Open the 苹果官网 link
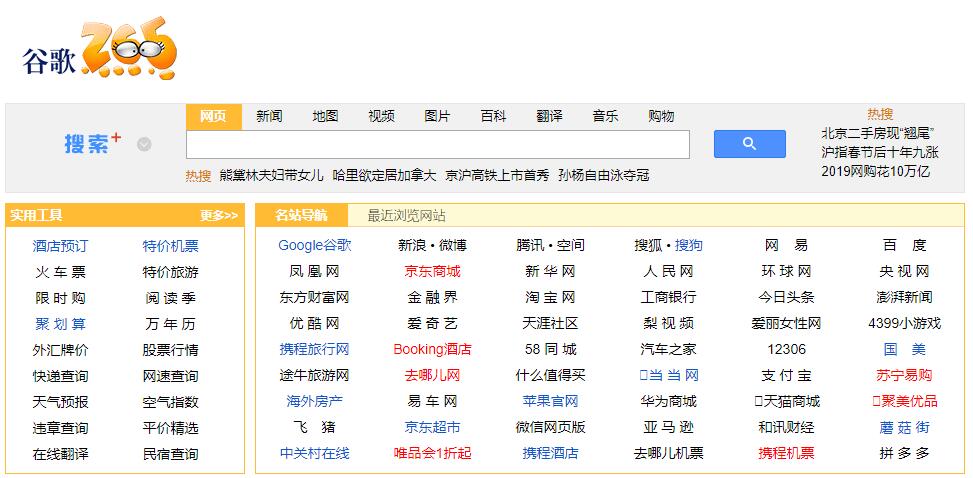973x478 pixels. pos(550,402)
